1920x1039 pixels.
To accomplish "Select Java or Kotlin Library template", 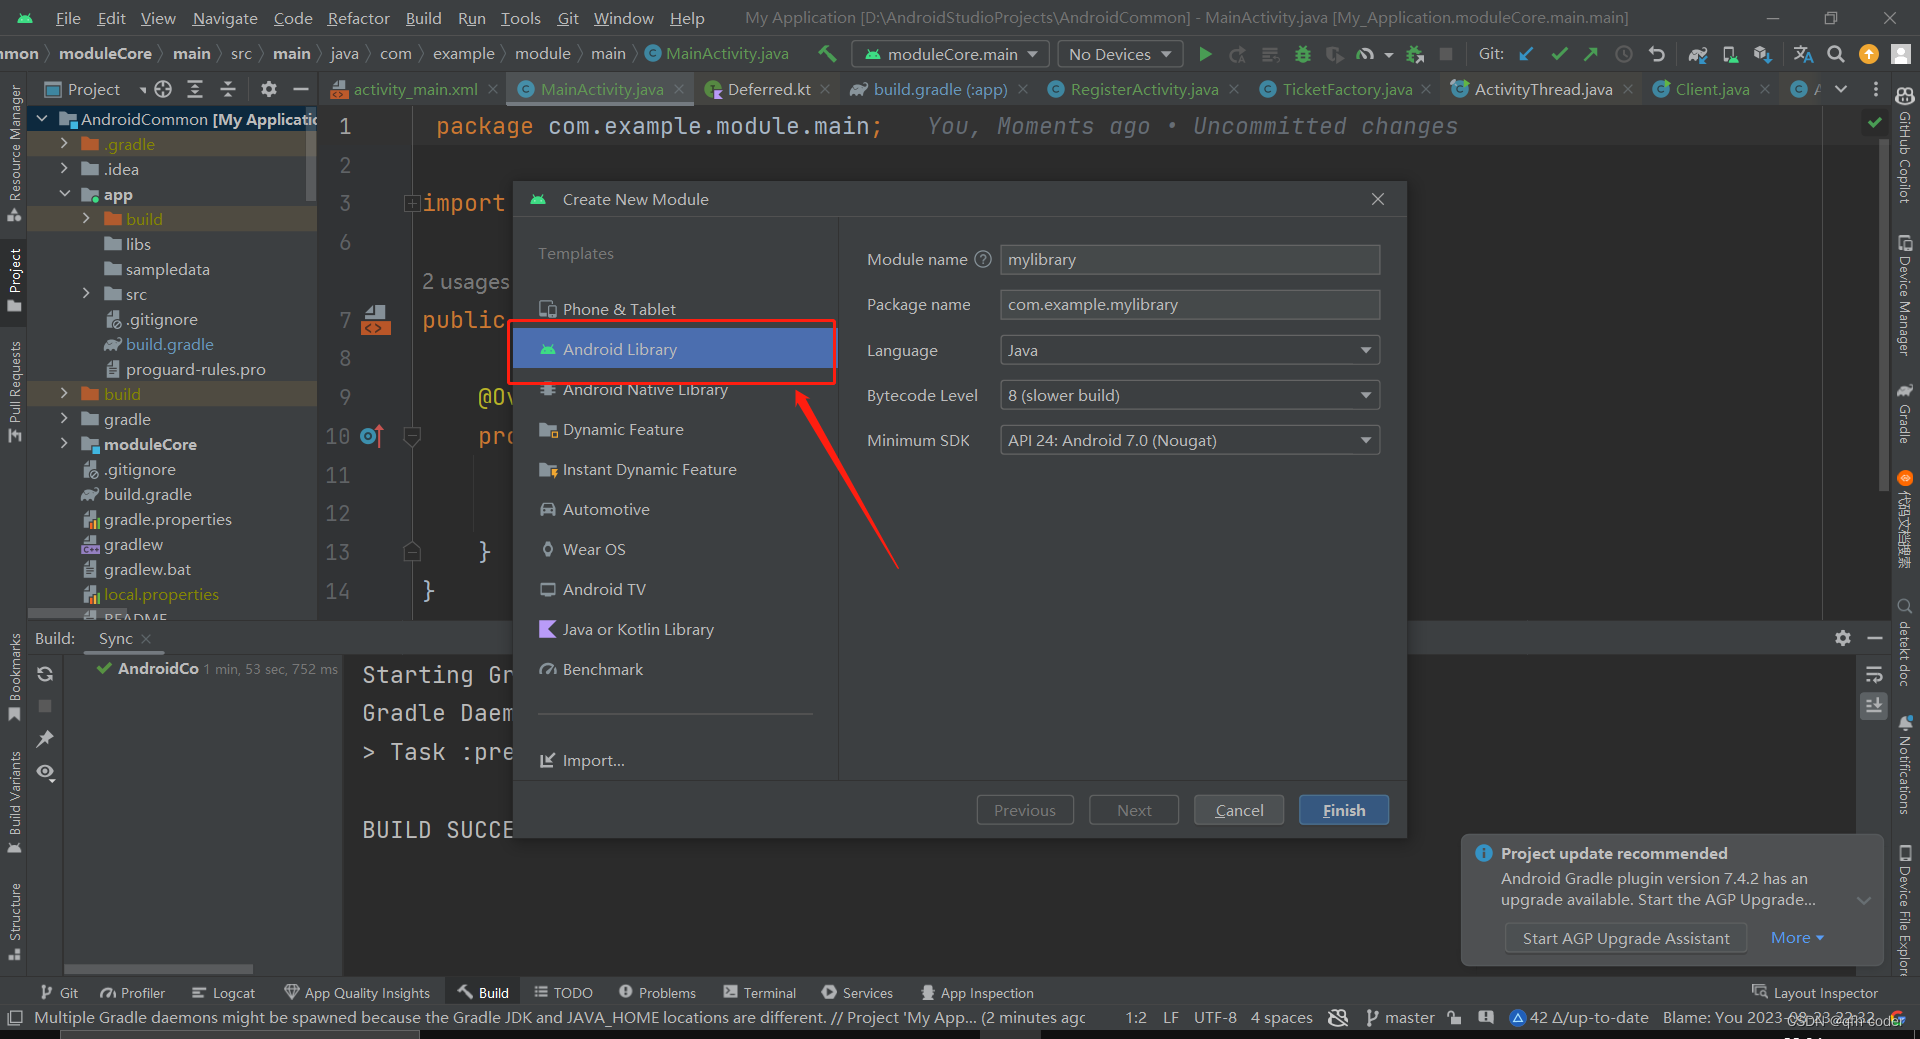I will point(674,629).
